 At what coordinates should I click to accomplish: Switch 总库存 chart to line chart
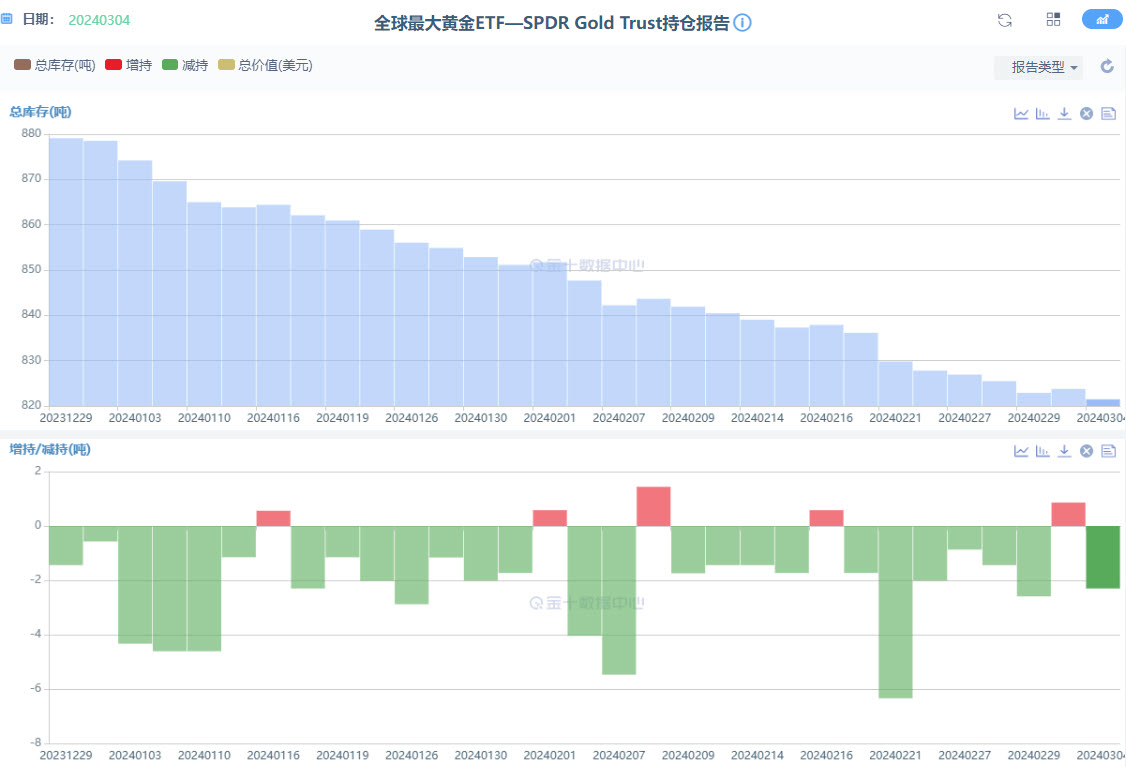point(1021,114)
